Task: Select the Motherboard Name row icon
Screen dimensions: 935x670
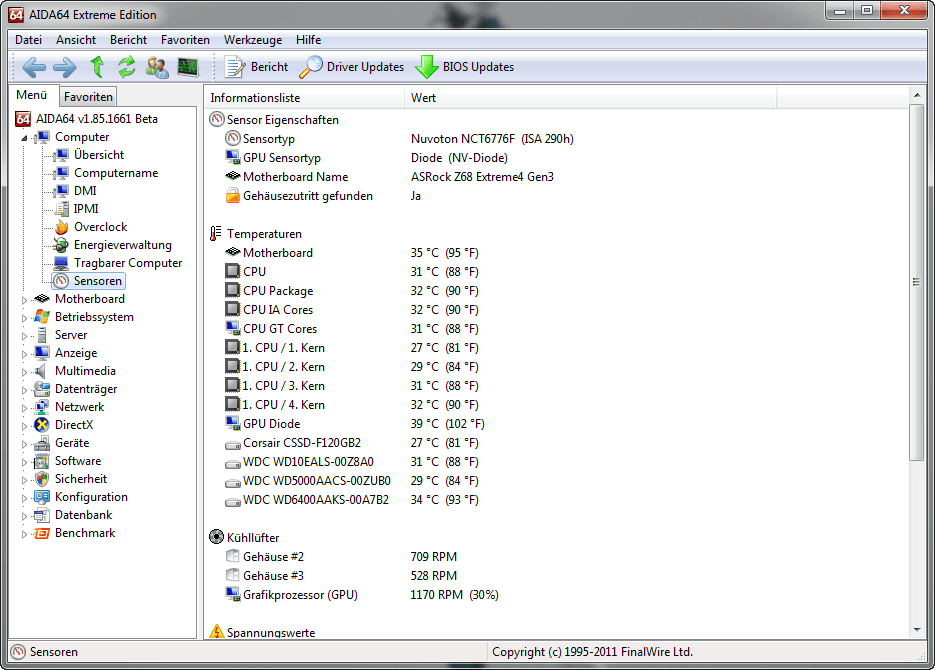Action: pyautogui.click(x=233, y=176)
